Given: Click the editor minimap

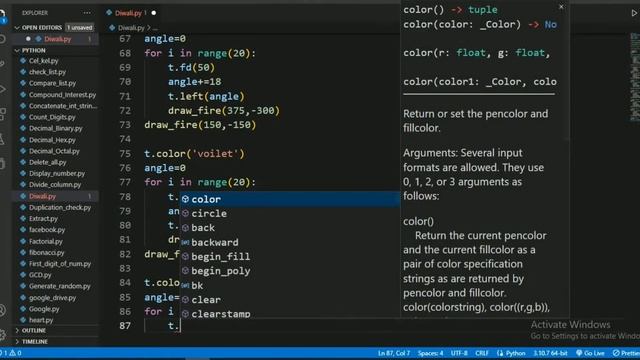Looking at the screenshot, I should [x=635, y=78].
